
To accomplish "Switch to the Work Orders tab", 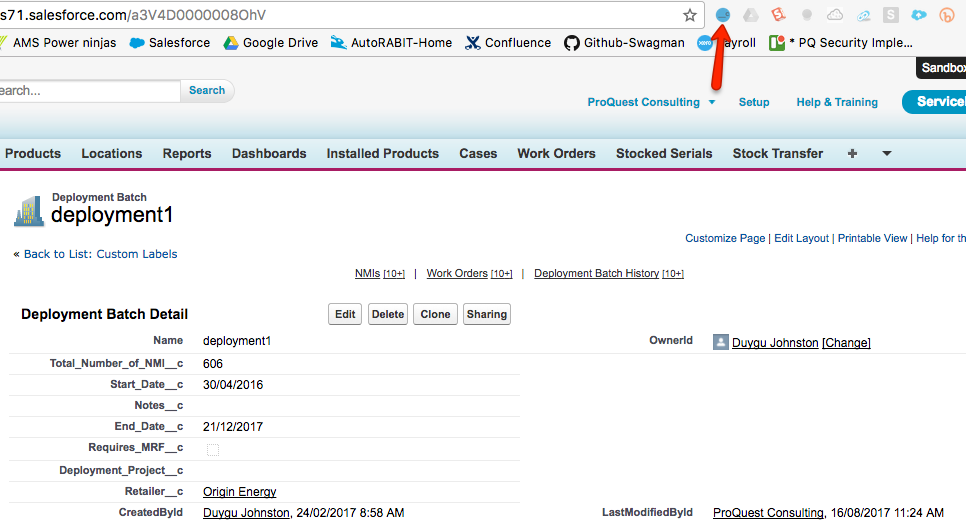I will pyautogui.click(x=556, y=153).
